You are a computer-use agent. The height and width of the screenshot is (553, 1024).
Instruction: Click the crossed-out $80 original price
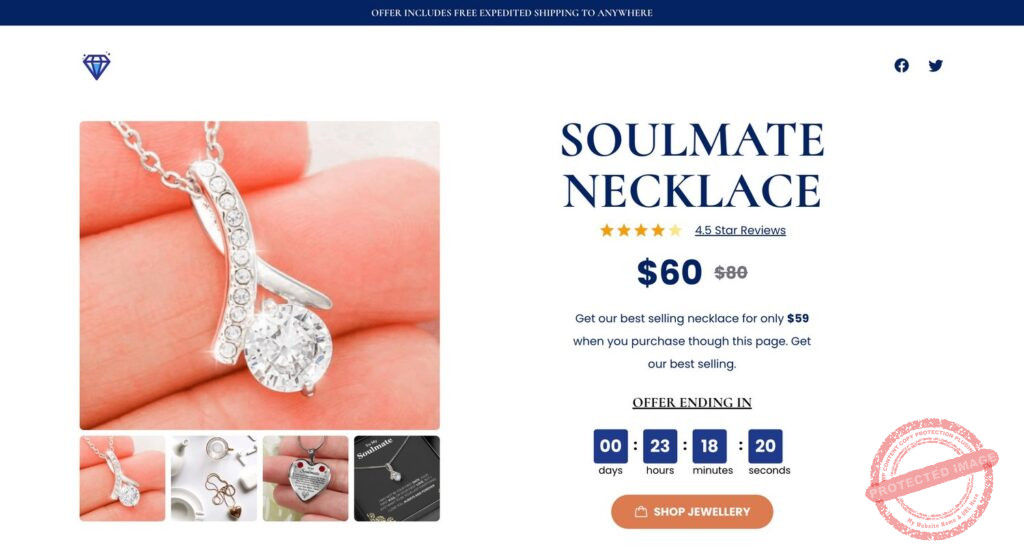[x=731, y=272]
